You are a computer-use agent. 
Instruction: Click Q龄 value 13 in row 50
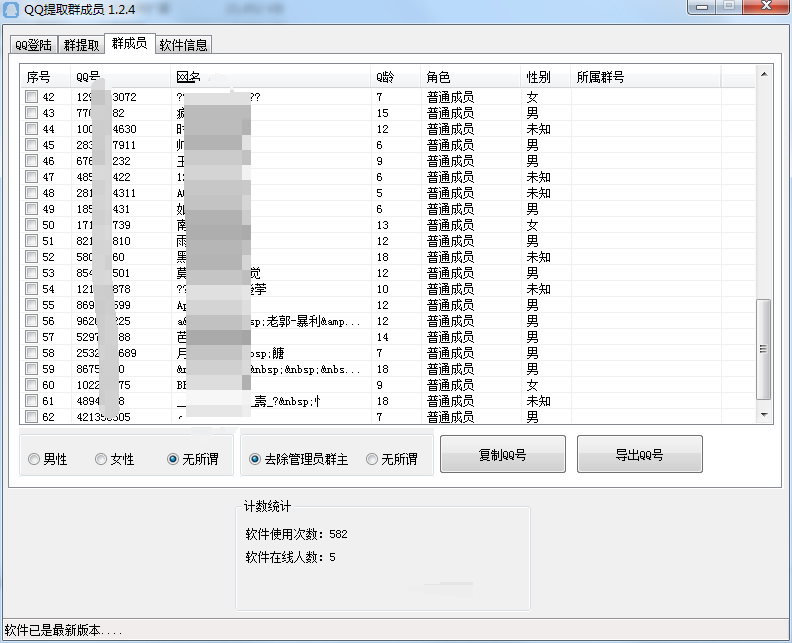(x=382, y=225)
